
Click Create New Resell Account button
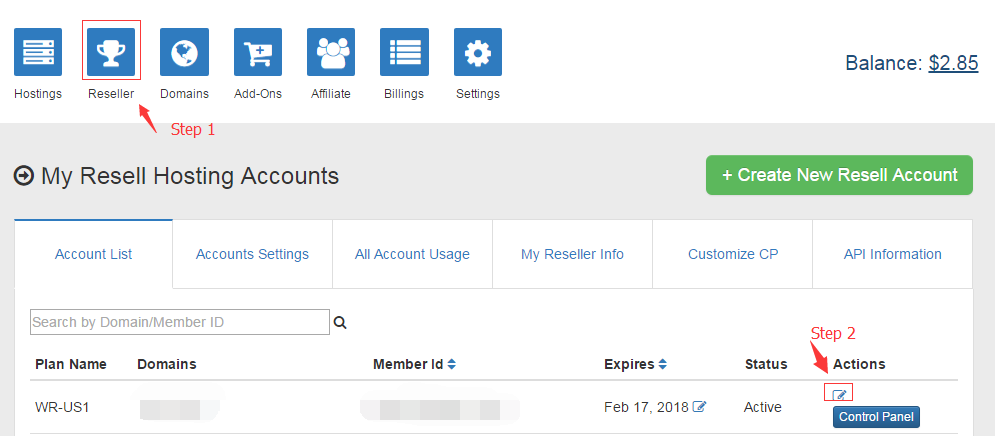(839, 175)
